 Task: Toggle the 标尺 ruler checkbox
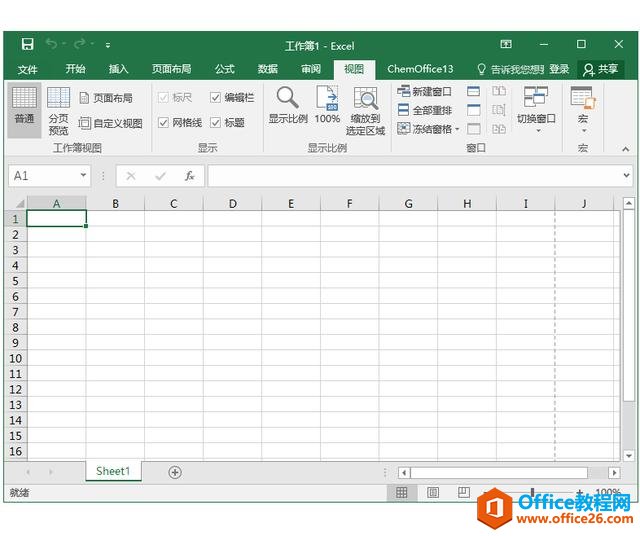click(163, 98)
